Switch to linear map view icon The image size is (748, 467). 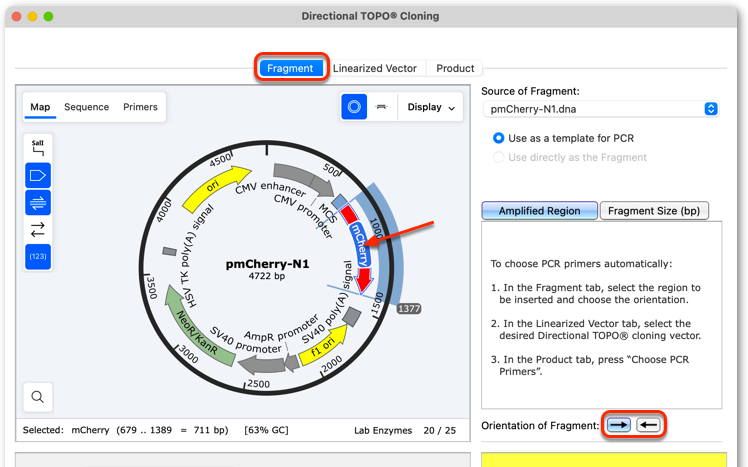point(381,107)
